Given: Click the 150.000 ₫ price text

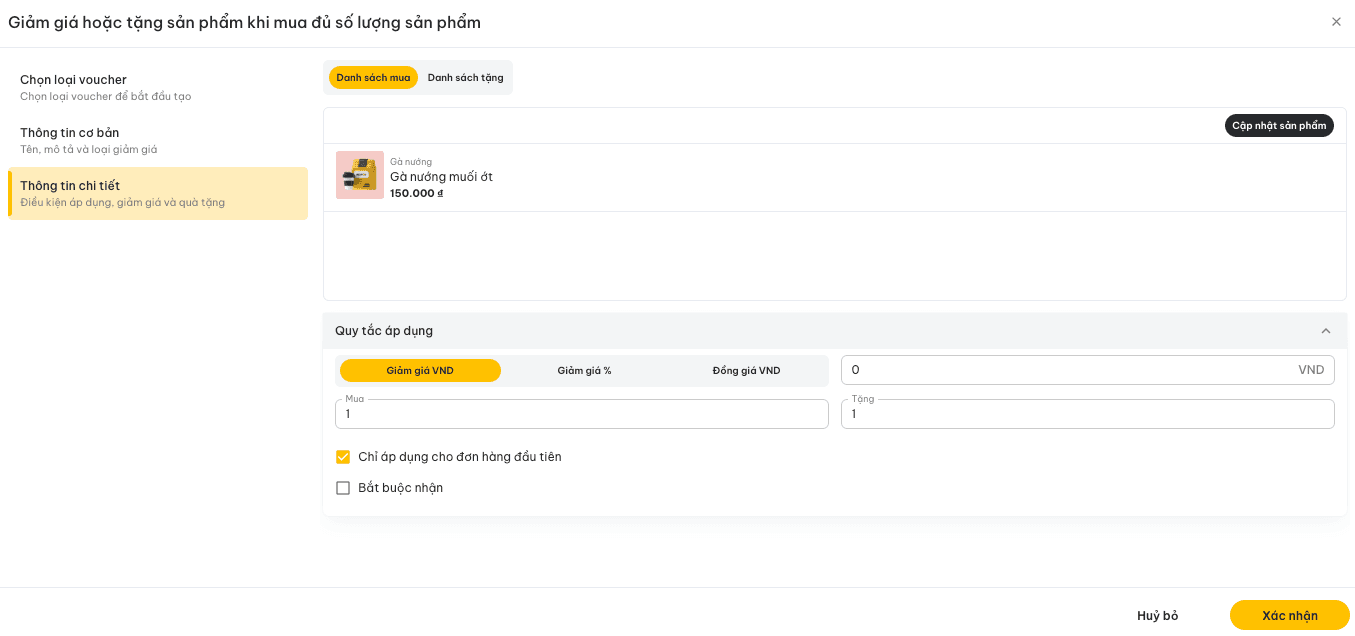Looking at the screenshot, I should (x=416, y=193).
